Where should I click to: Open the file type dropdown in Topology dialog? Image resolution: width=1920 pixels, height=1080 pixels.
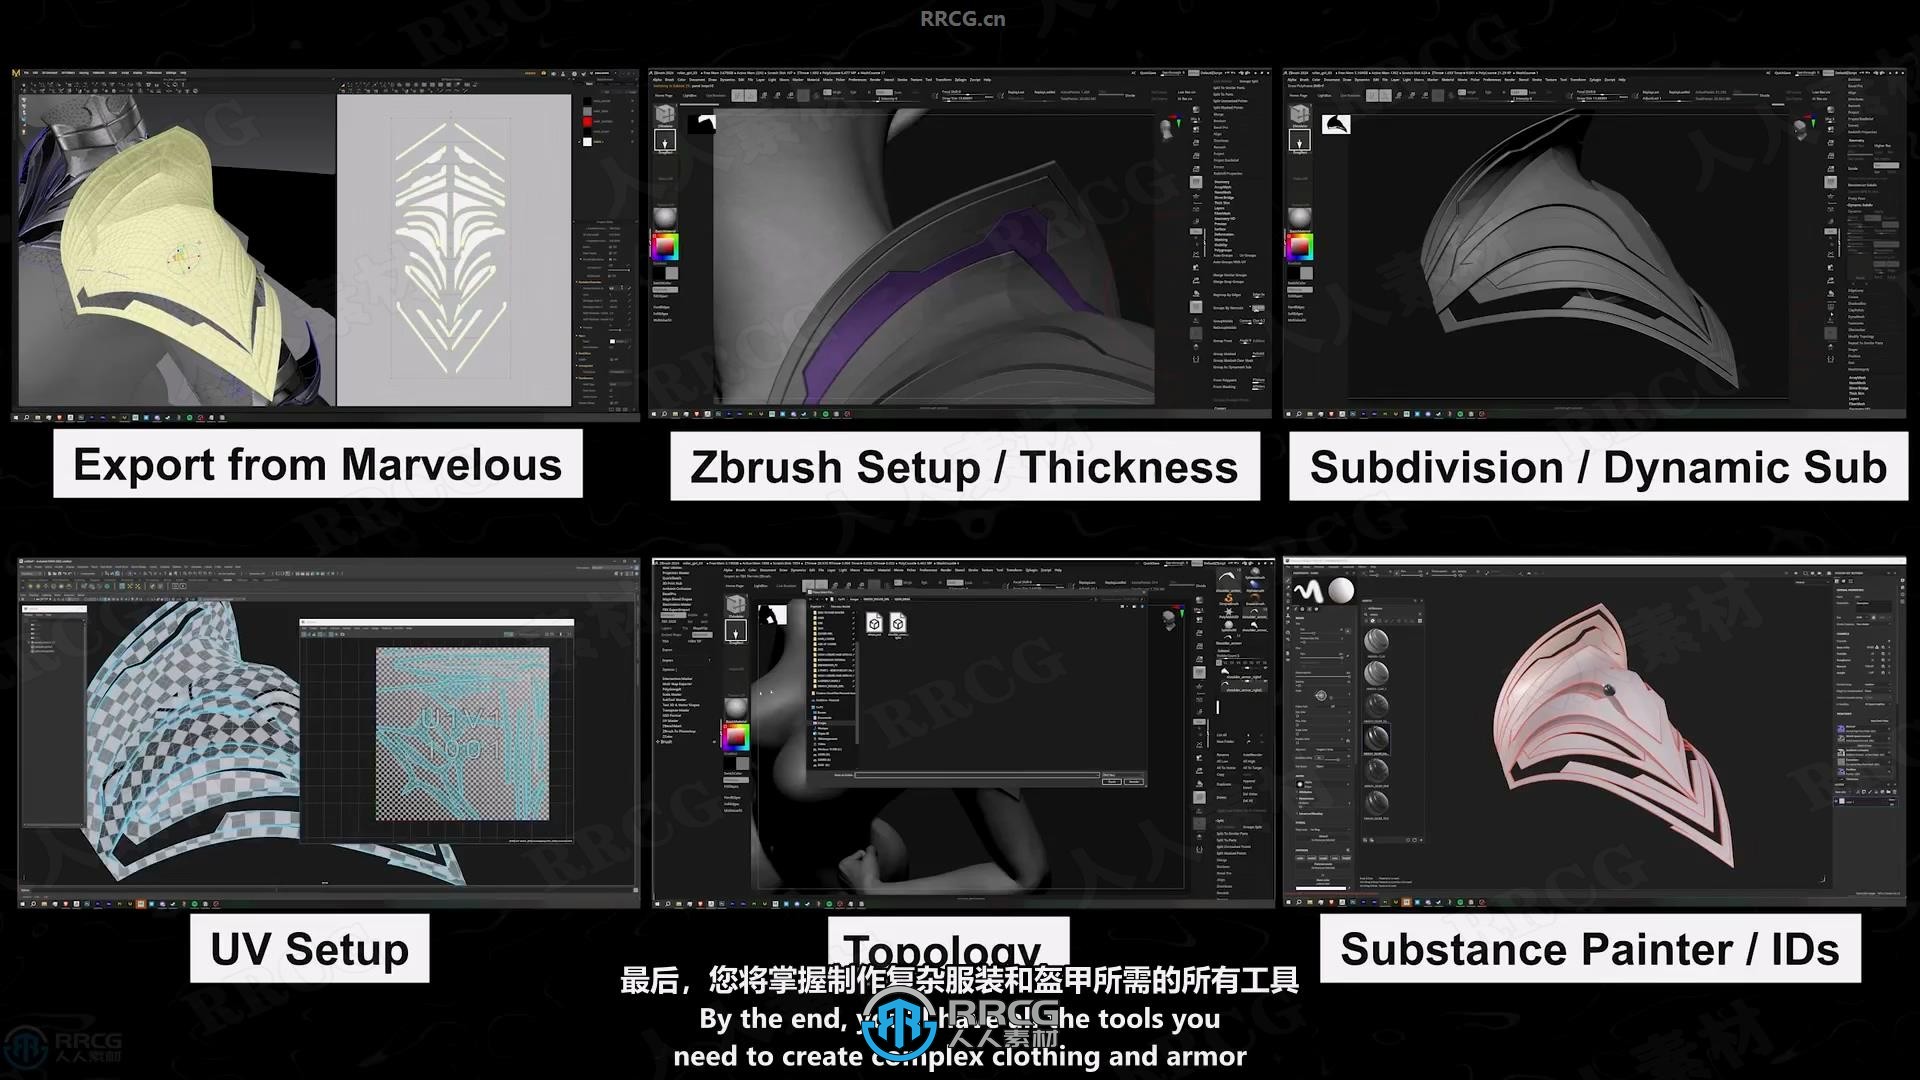1123,775
